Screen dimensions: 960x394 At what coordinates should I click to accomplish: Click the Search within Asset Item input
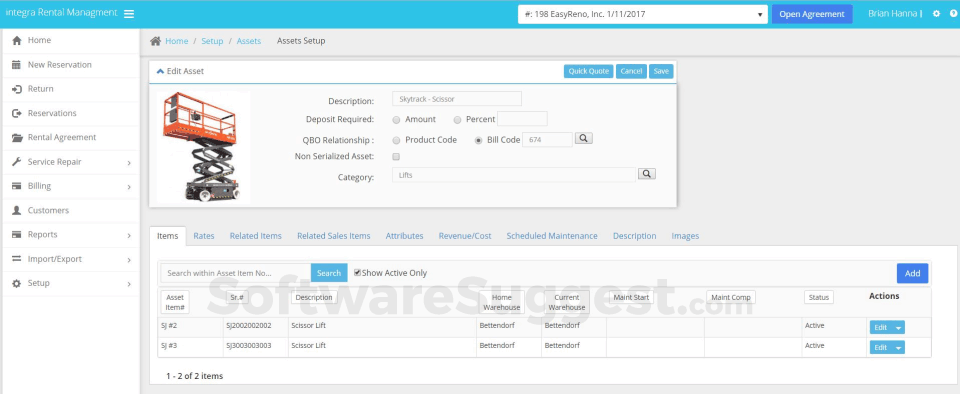236,273
